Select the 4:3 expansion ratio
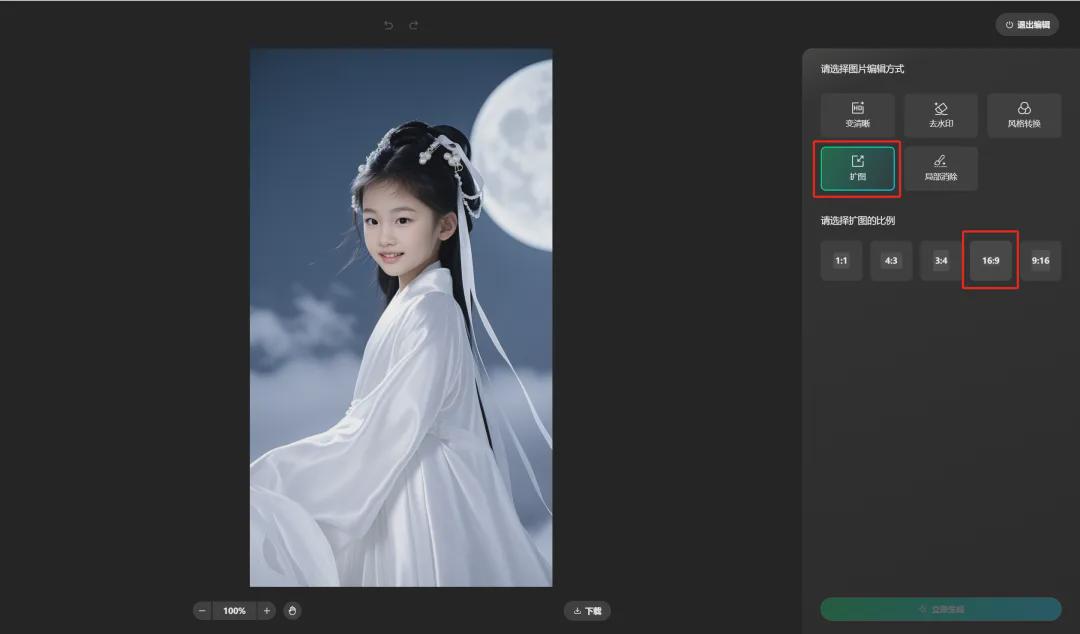1080x634 pixels. 891,260
